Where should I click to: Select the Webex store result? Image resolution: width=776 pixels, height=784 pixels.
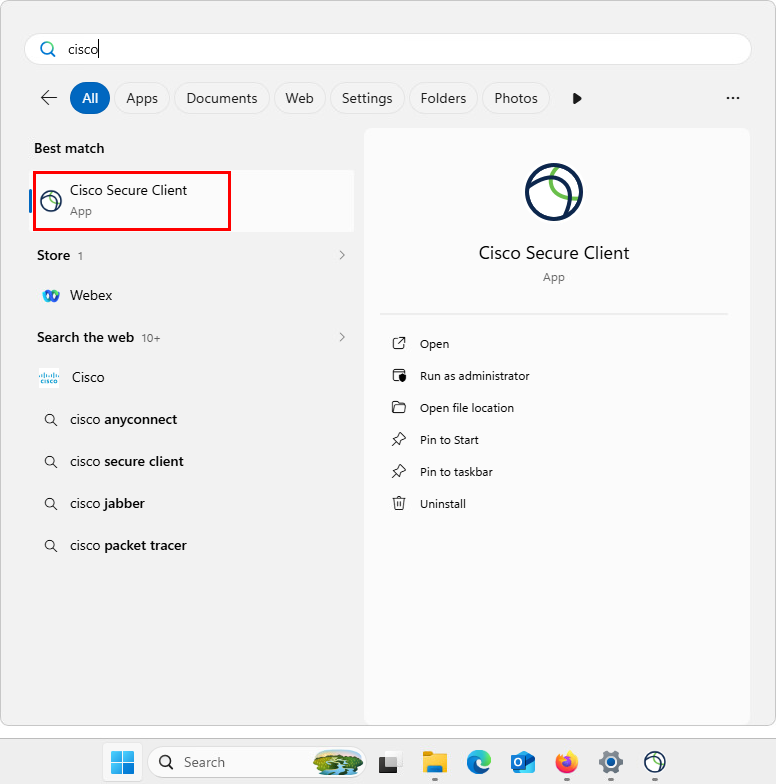(x=194, y=296)
